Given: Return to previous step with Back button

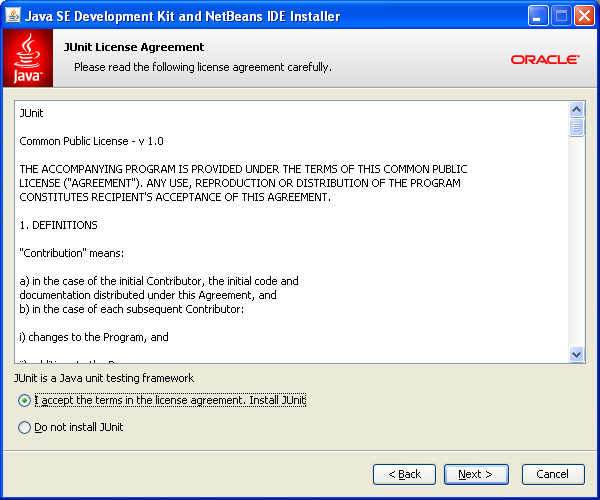Looking at the screenshot, I should pyautogui.click(x=404, y=474).
